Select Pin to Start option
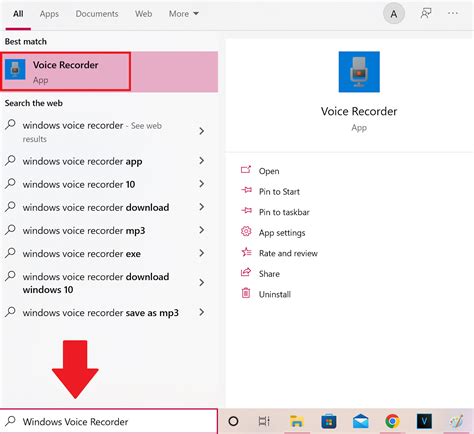Viewport: 474px width, 434px height. 279,192
